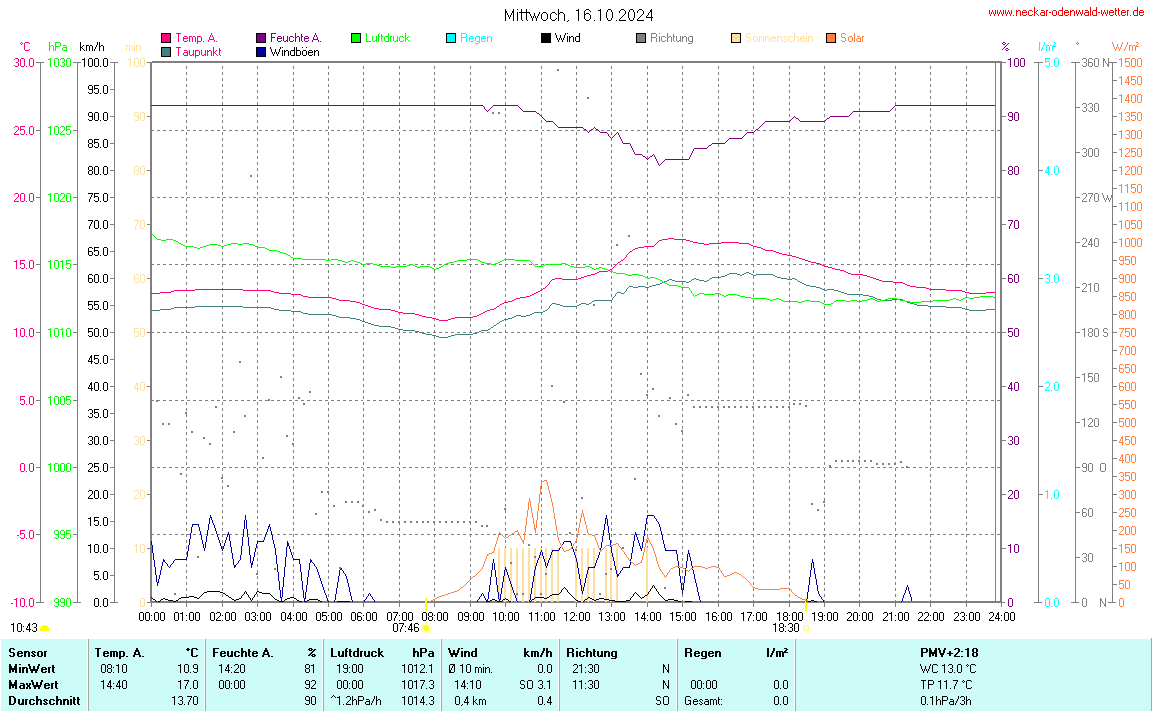Select the Sonnenschein legend marker
Viewport: 1152px width, 711px height.
736,38
